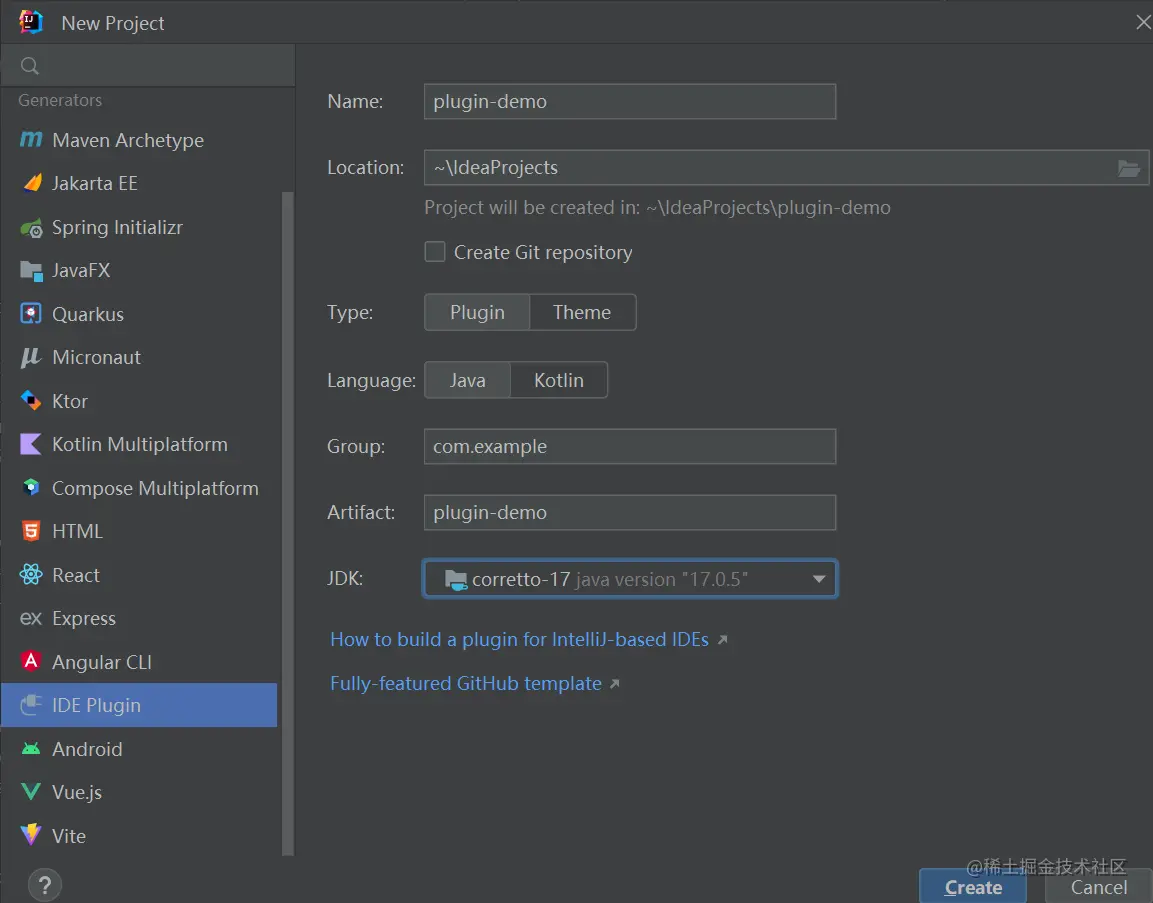
Task: Click the Ktor generator icon
Action: pos(31,401)
